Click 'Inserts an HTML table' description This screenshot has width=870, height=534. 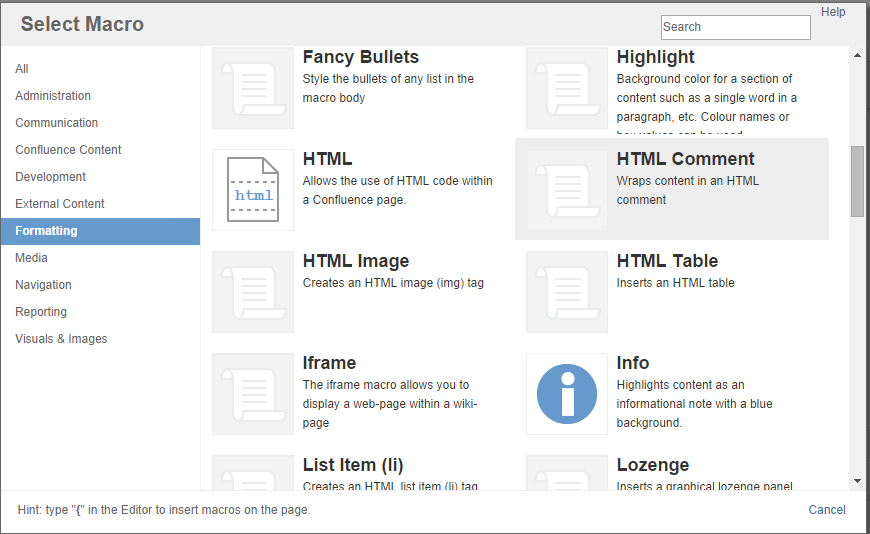675,283
